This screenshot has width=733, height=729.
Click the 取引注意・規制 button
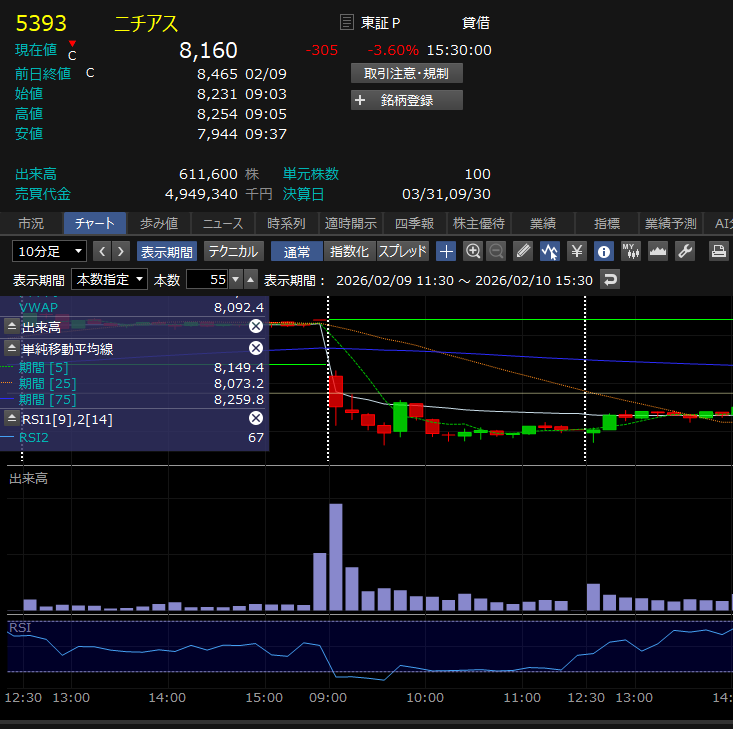point(406,73)
